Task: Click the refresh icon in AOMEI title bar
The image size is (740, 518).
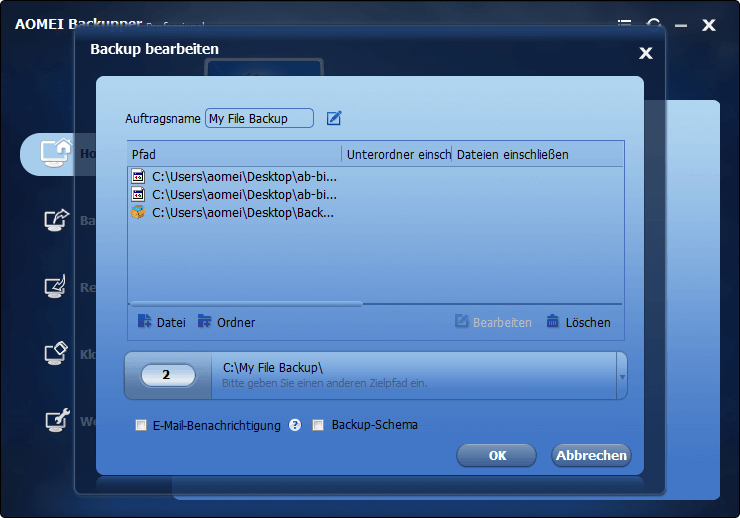Action: point(654,24)
